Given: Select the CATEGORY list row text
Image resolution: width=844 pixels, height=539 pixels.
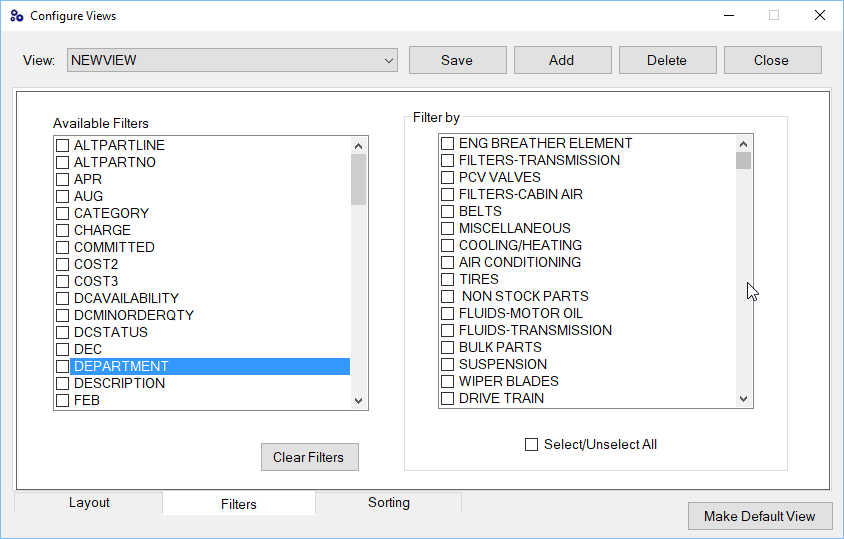Looking at the screenshot, I should [x=111, y=213].
